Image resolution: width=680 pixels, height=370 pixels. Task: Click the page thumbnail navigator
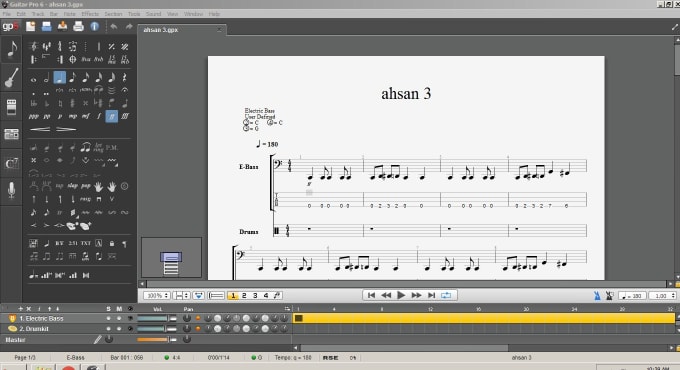coord(171,257)
